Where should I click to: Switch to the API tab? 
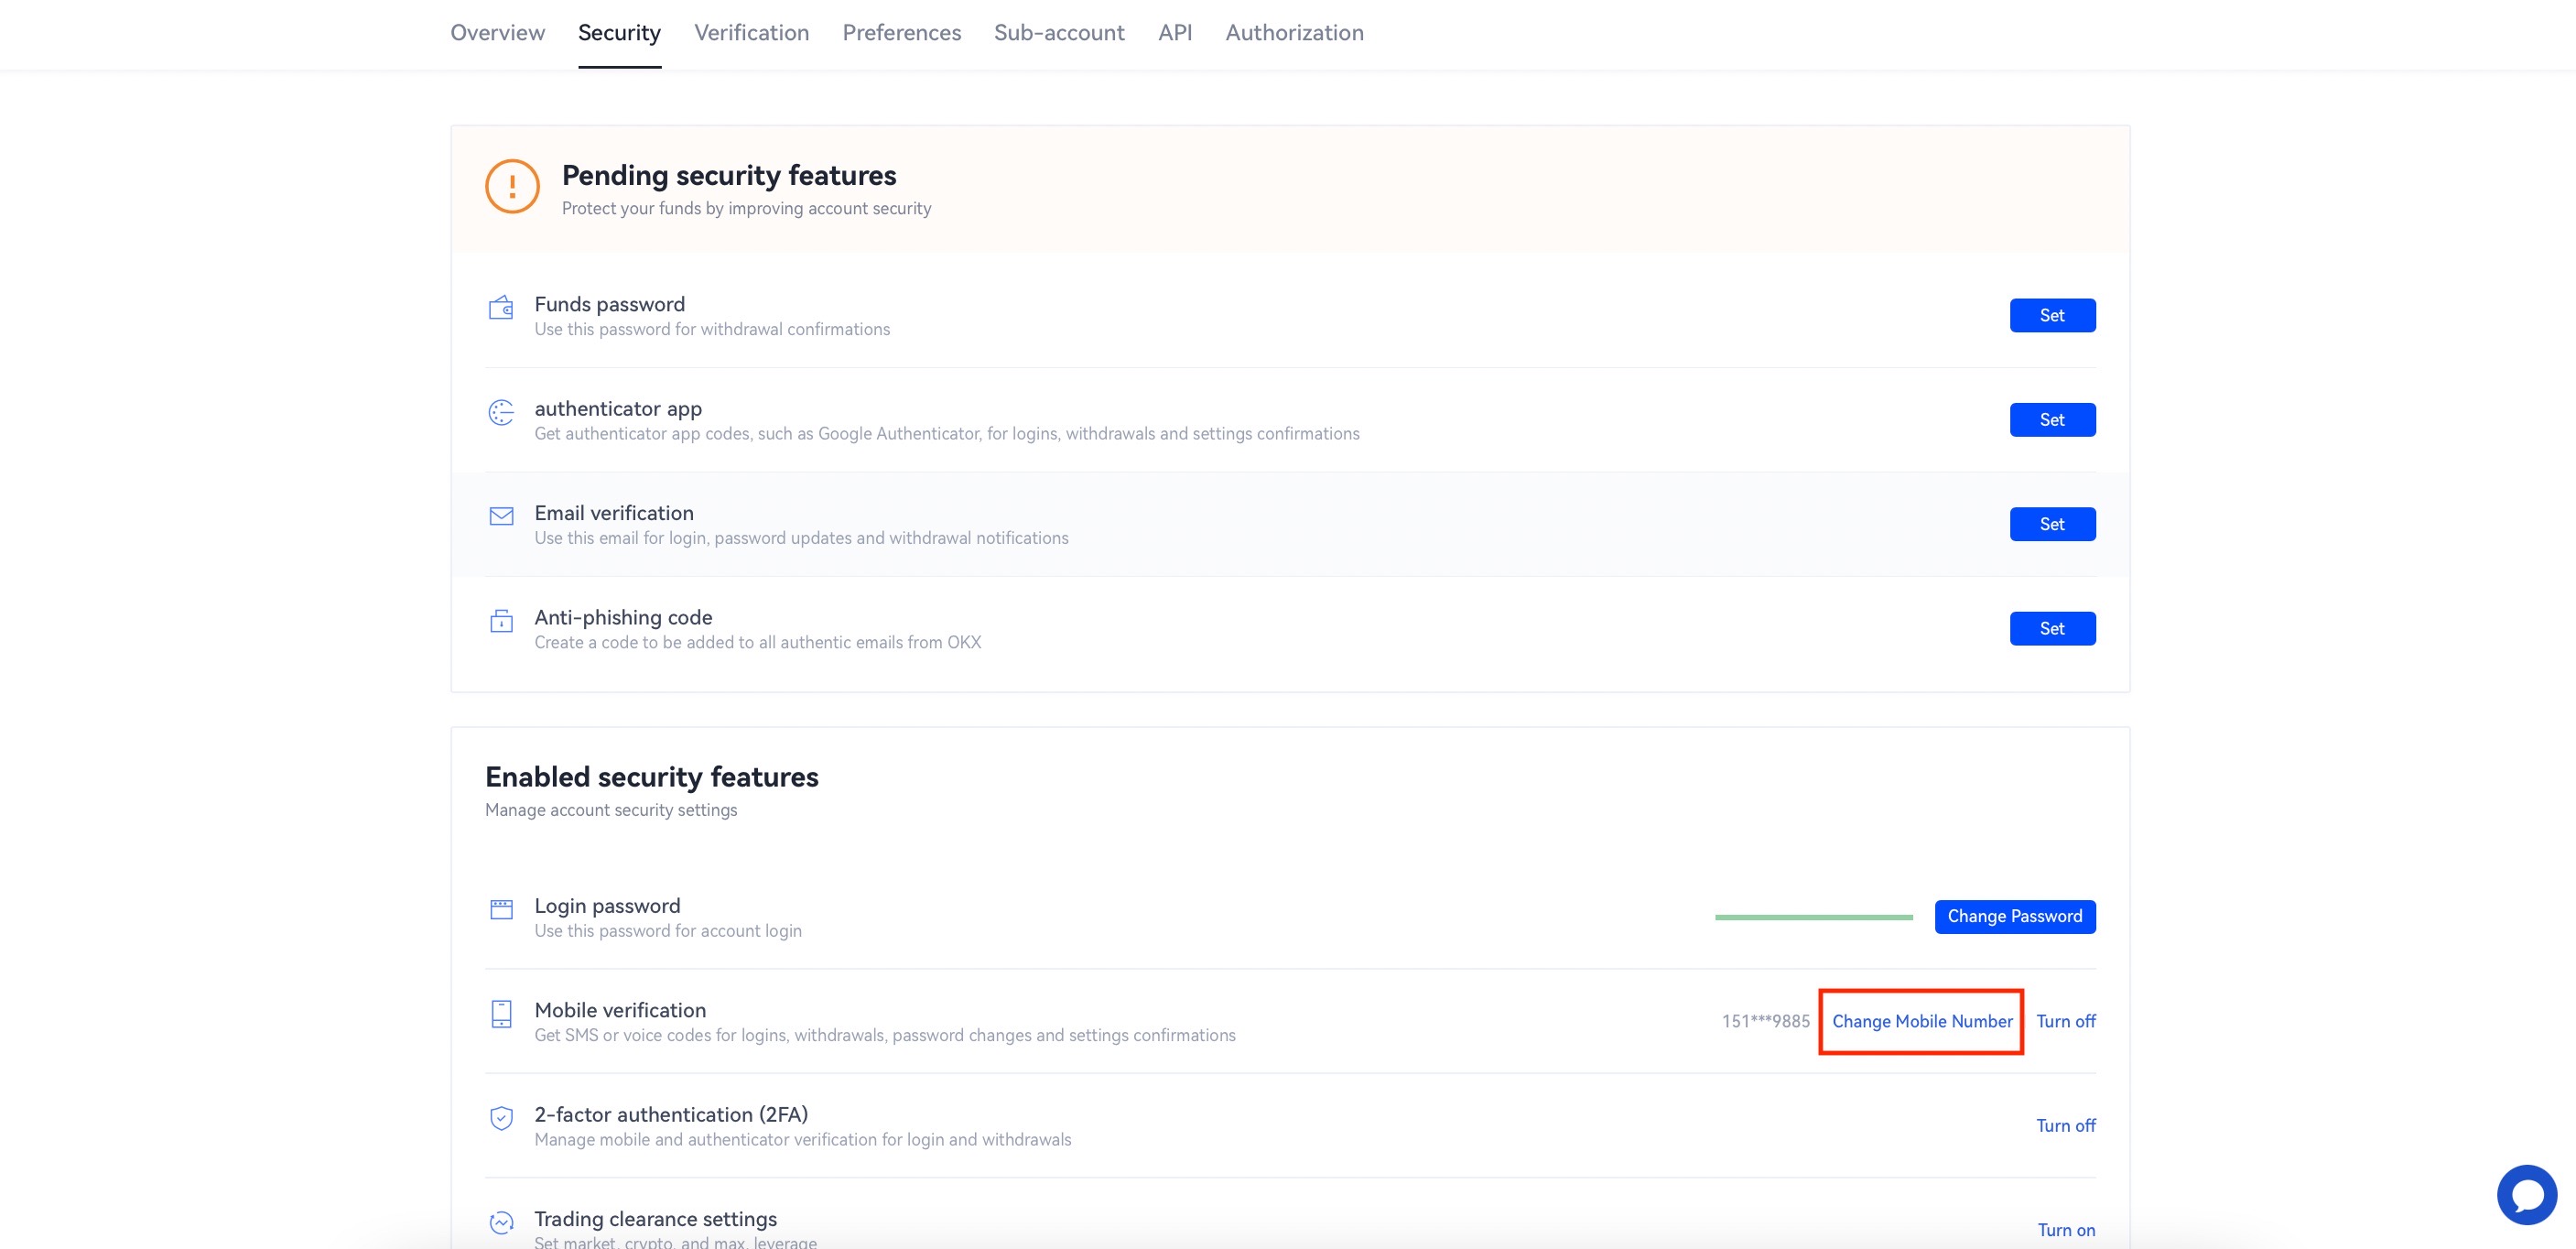click(1175, 33)
